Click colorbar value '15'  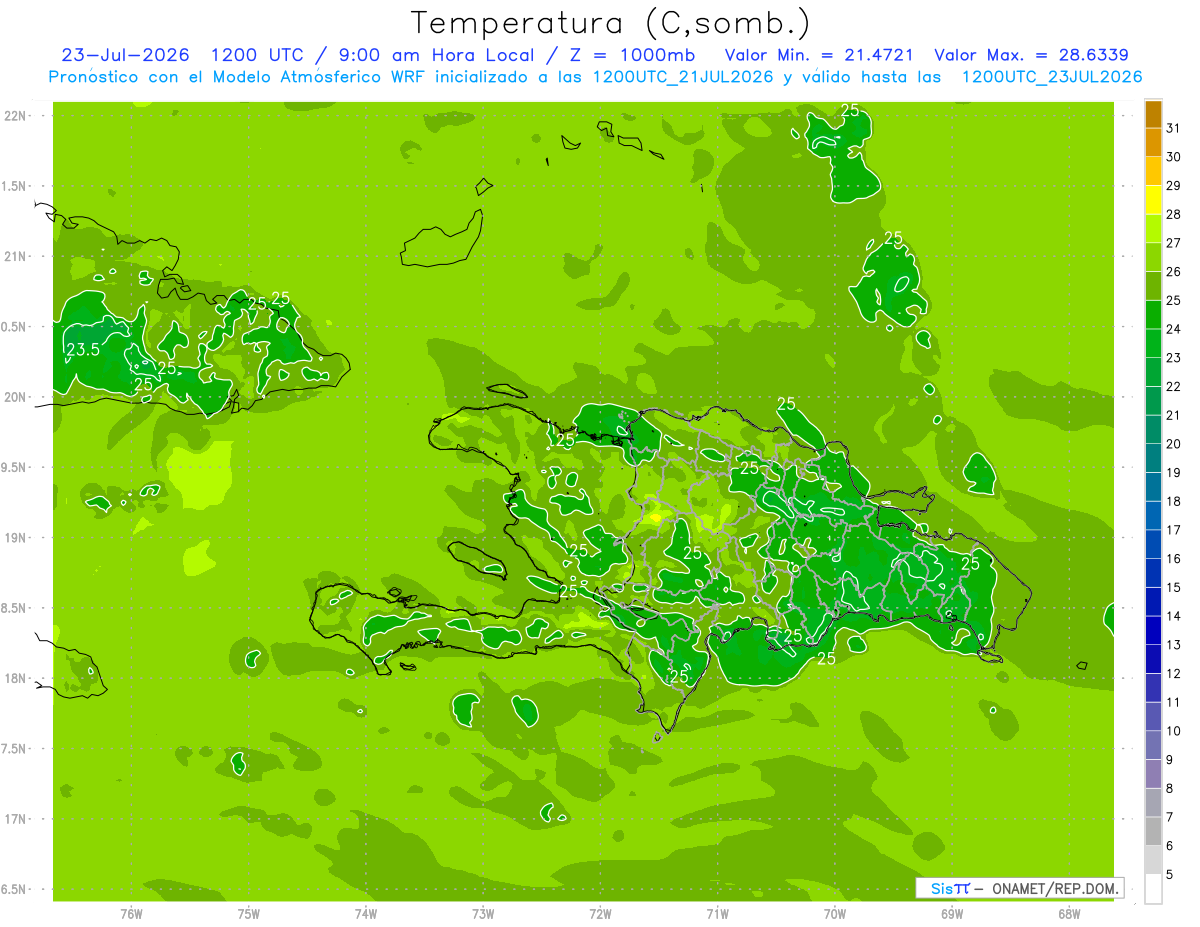tap(1173, 587)
